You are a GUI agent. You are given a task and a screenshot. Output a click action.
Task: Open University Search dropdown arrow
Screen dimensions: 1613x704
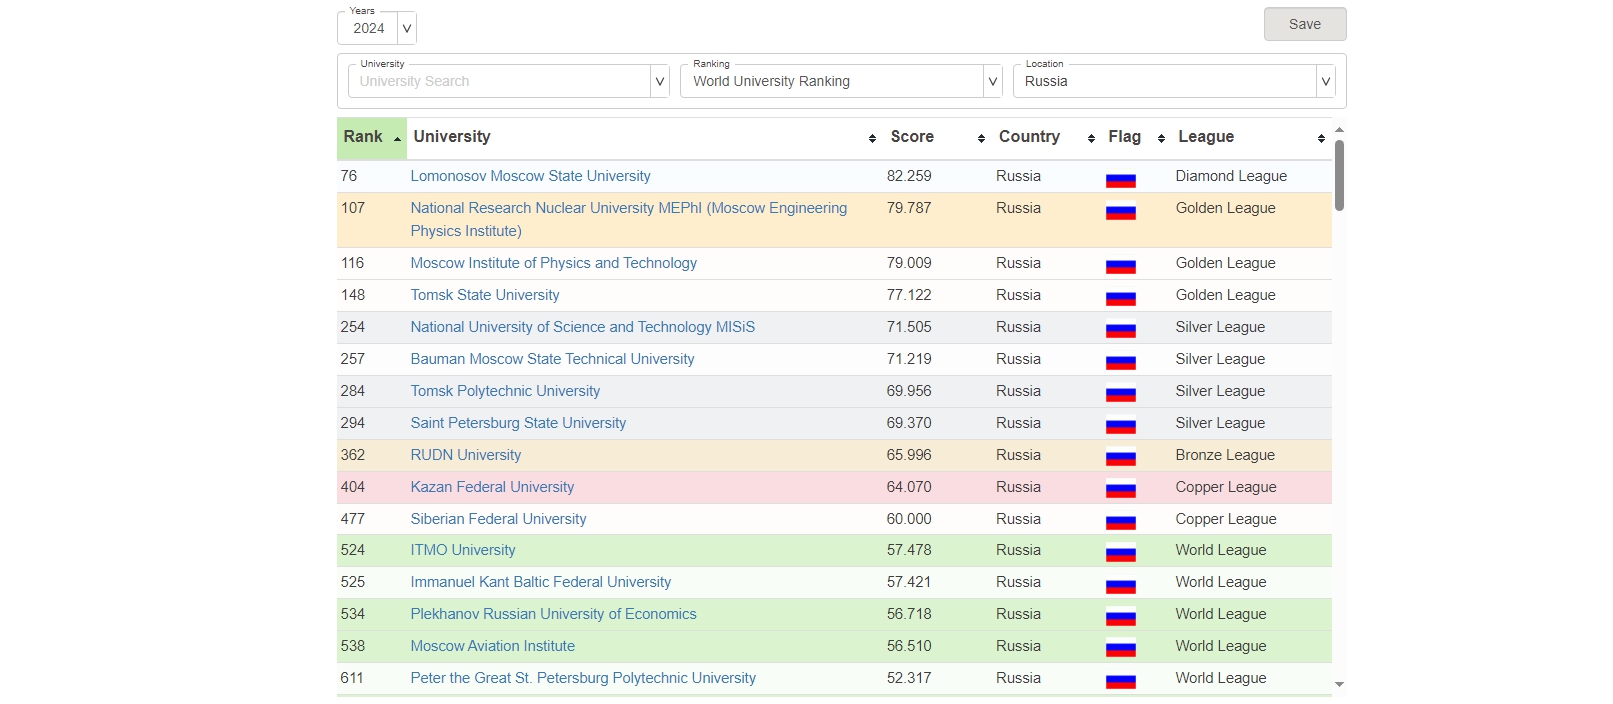[659, 81]
